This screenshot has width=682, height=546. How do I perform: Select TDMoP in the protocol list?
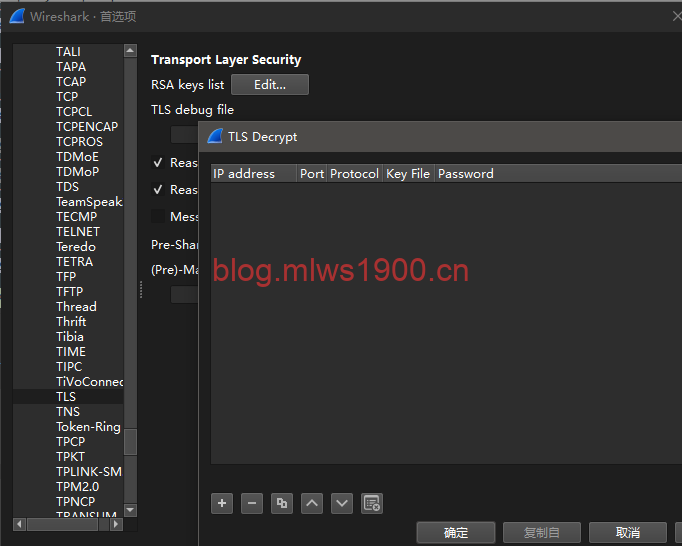click(77, 172)
